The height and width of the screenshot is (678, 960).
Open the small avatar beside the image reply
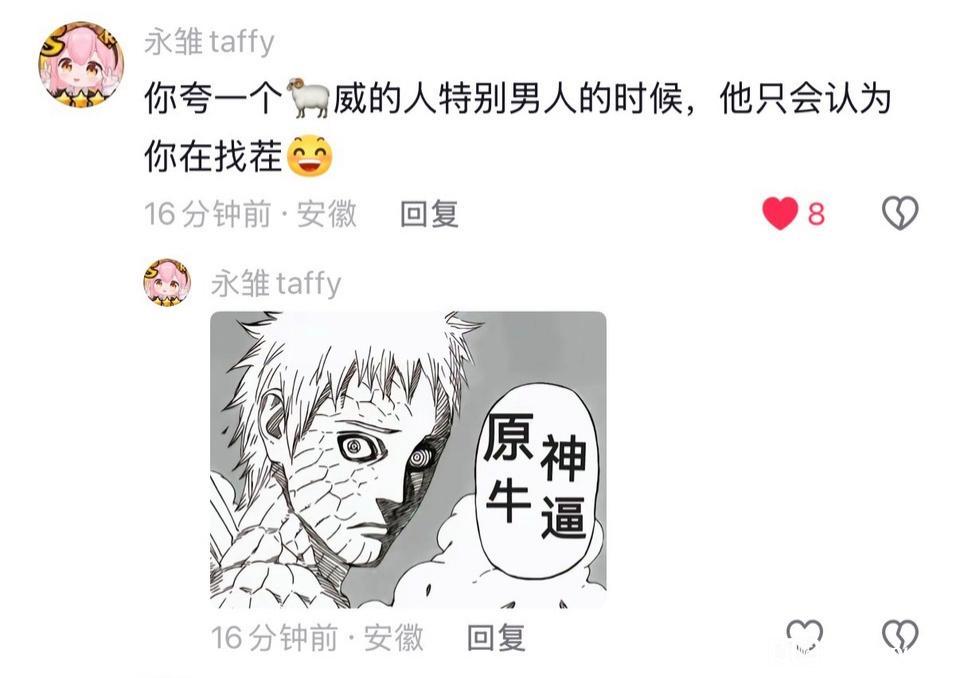[167, 282]
